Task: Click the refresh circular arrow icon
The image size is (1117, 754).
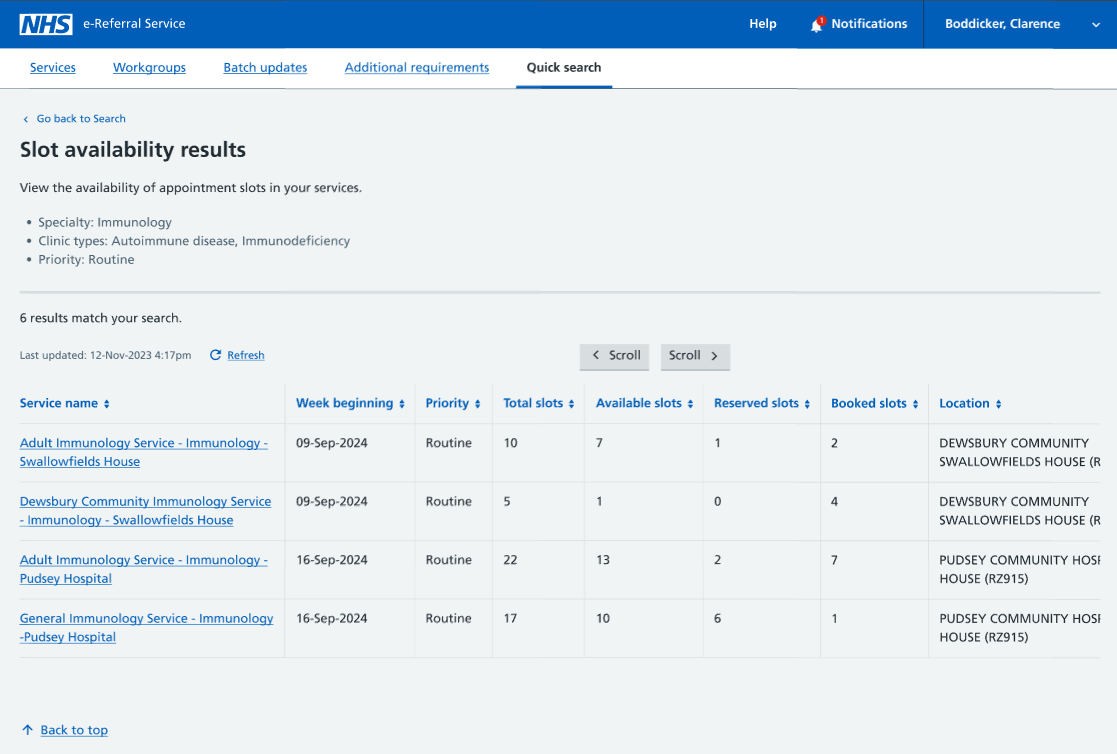Action: (215, 355)
